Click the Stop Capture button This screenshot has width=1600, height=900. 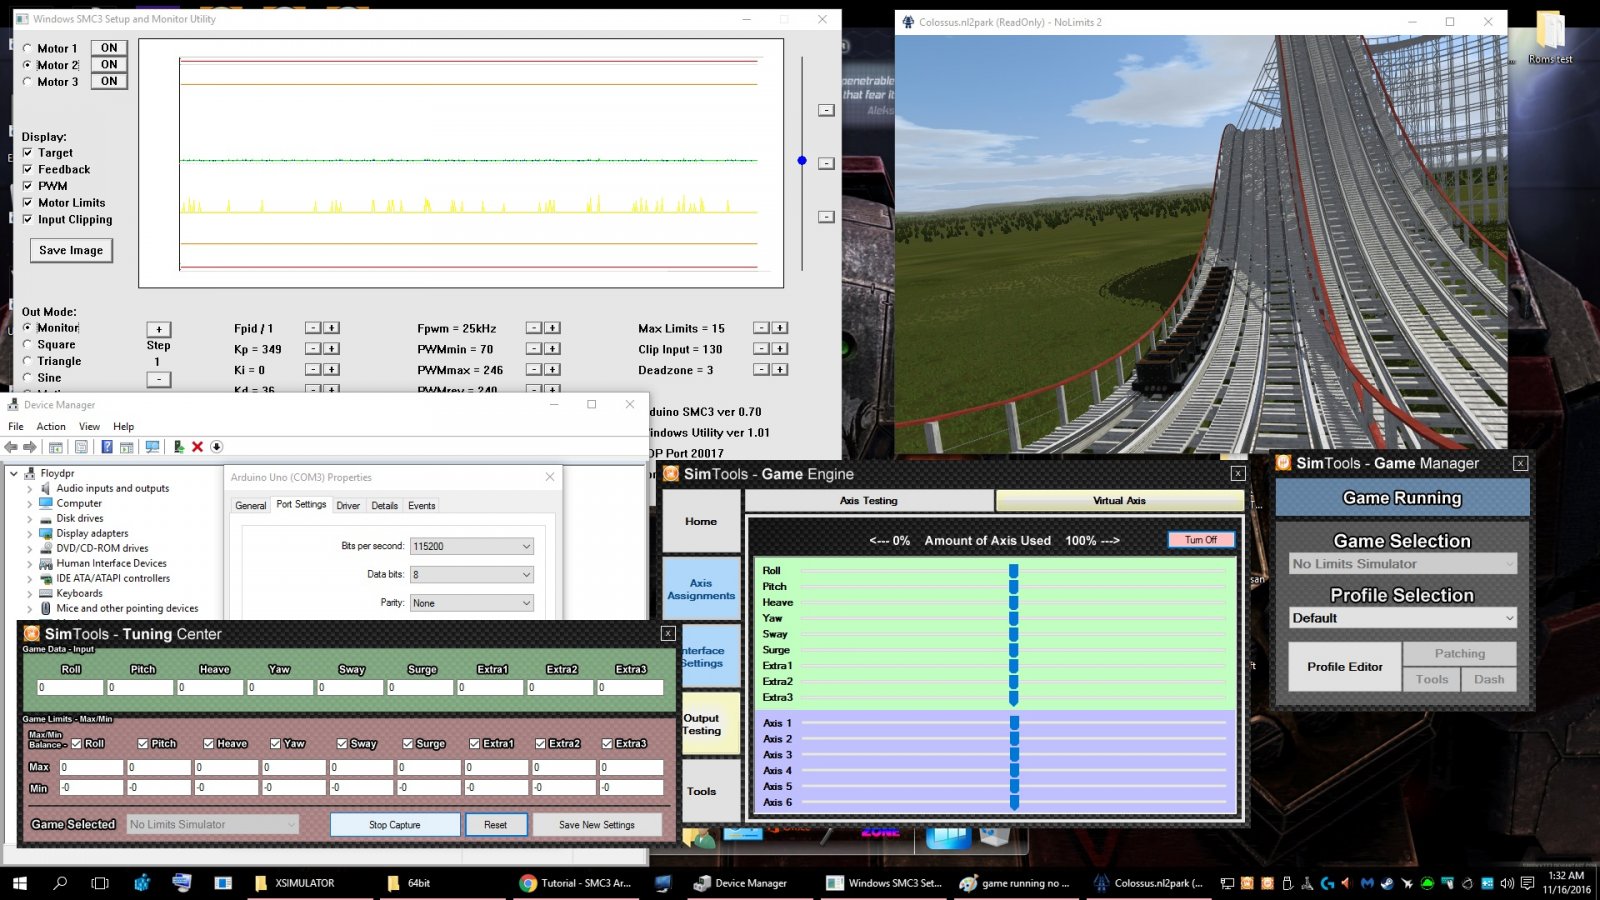[395, 825]
